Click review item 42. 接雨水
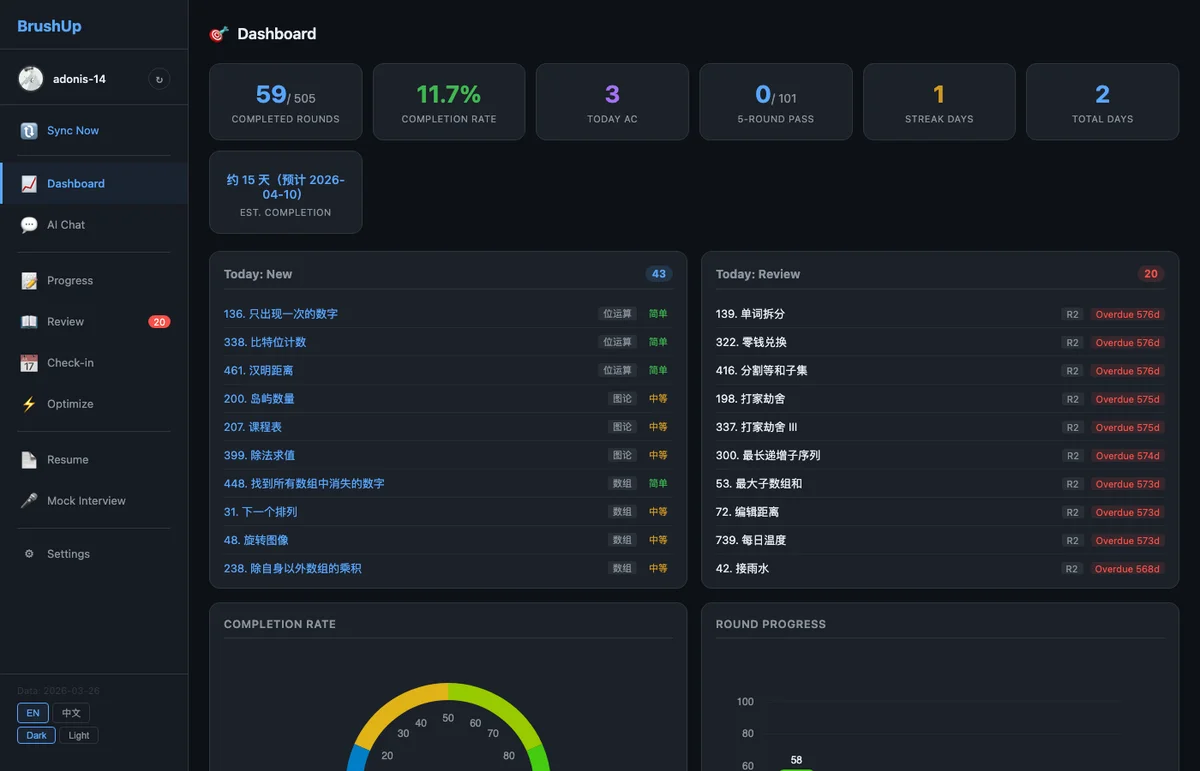The height and width of the screenshot is (771, 1200). (x=742, y=569)
